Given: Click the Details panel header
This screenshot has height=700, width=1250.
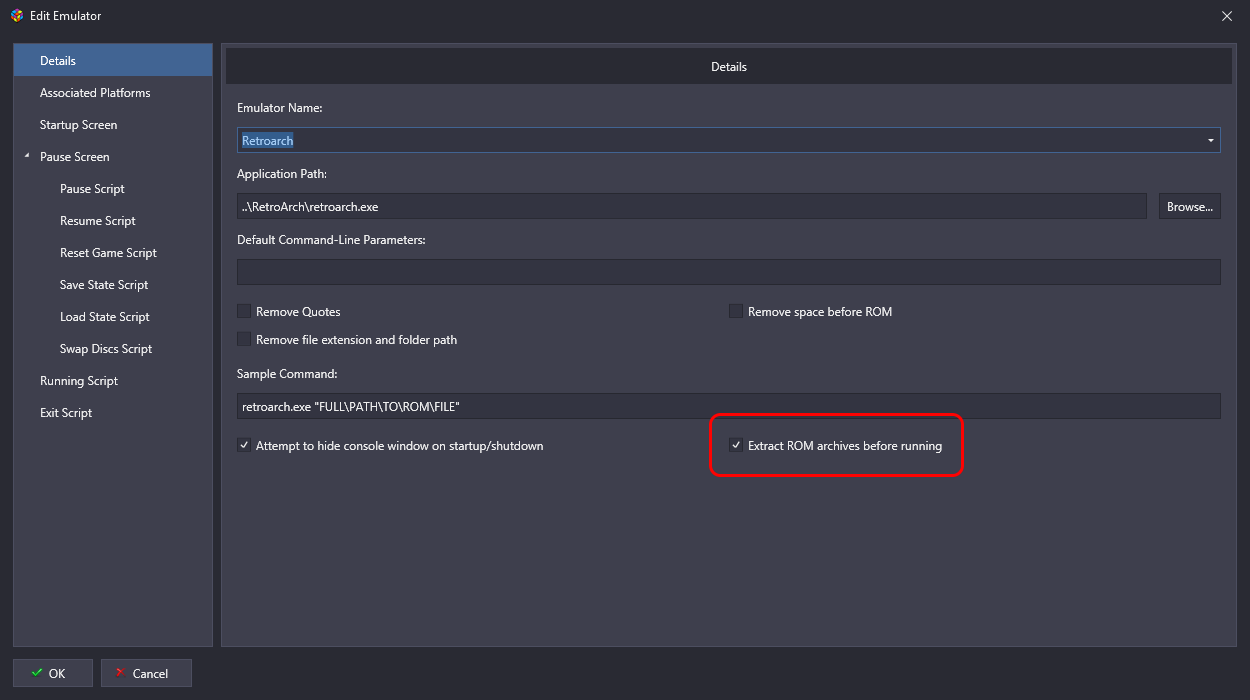Looking at the screenshot, I should coord(728,67).
